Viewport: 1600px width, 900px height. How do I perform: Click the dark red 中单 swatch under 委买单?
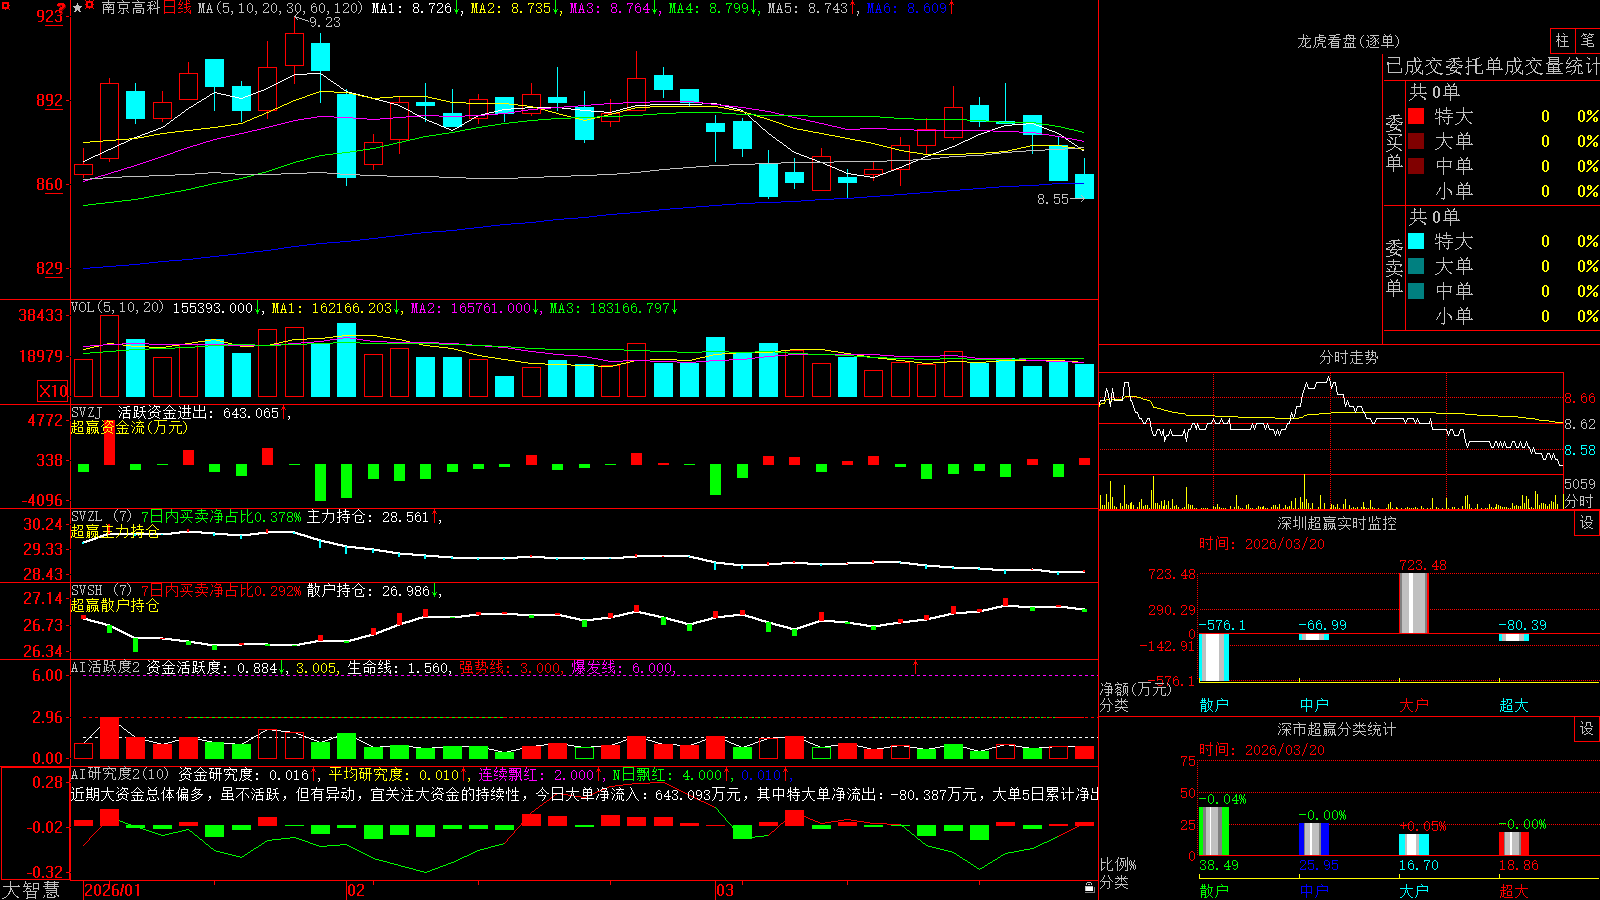[x=1416, y=165]
